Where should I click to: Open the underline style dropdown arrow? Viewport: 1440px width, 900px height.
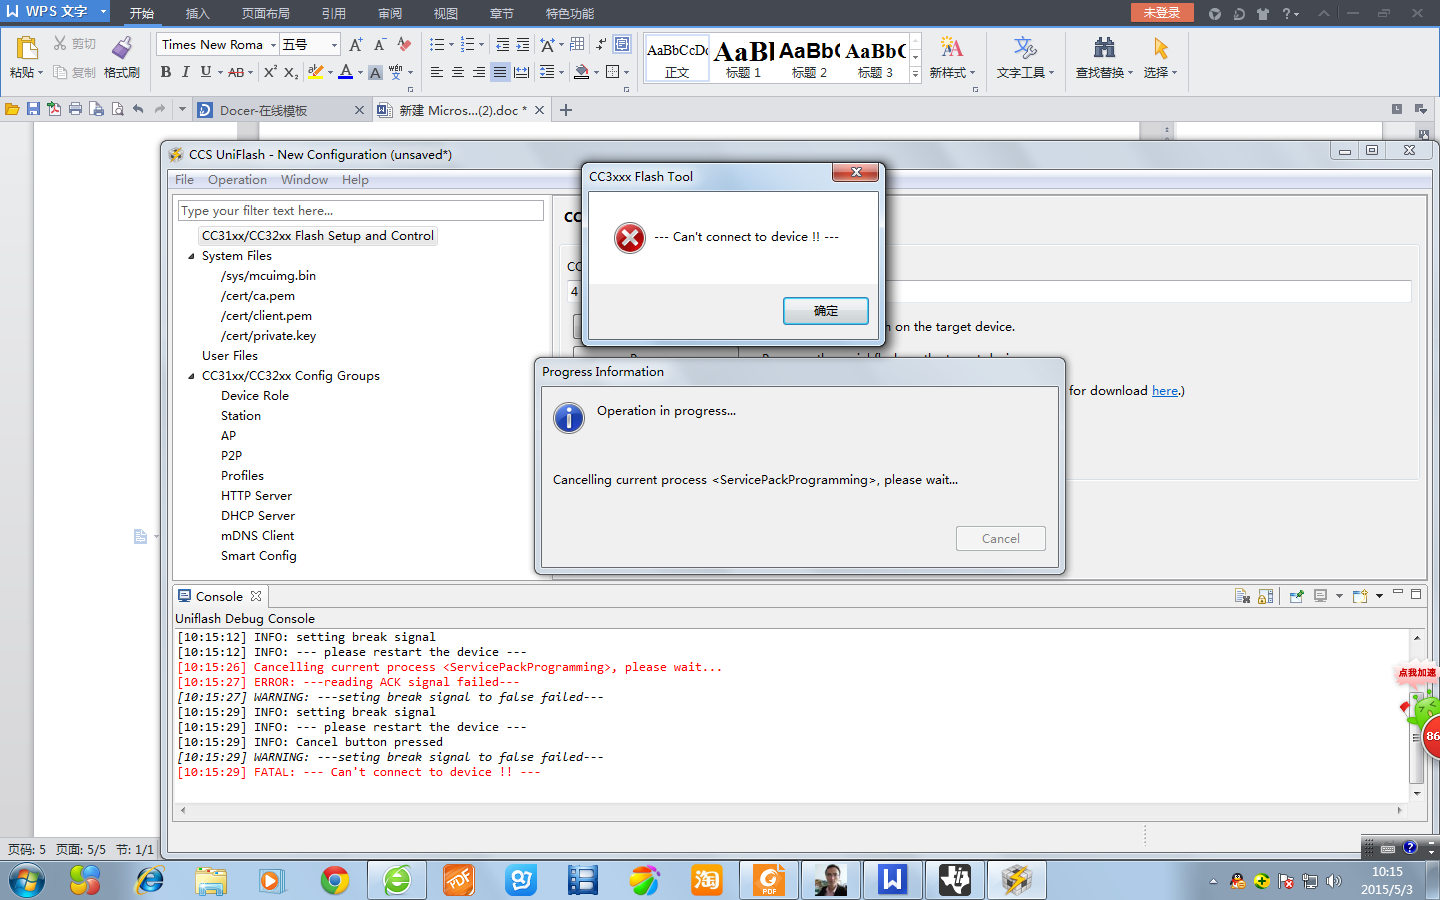(220, 72)
